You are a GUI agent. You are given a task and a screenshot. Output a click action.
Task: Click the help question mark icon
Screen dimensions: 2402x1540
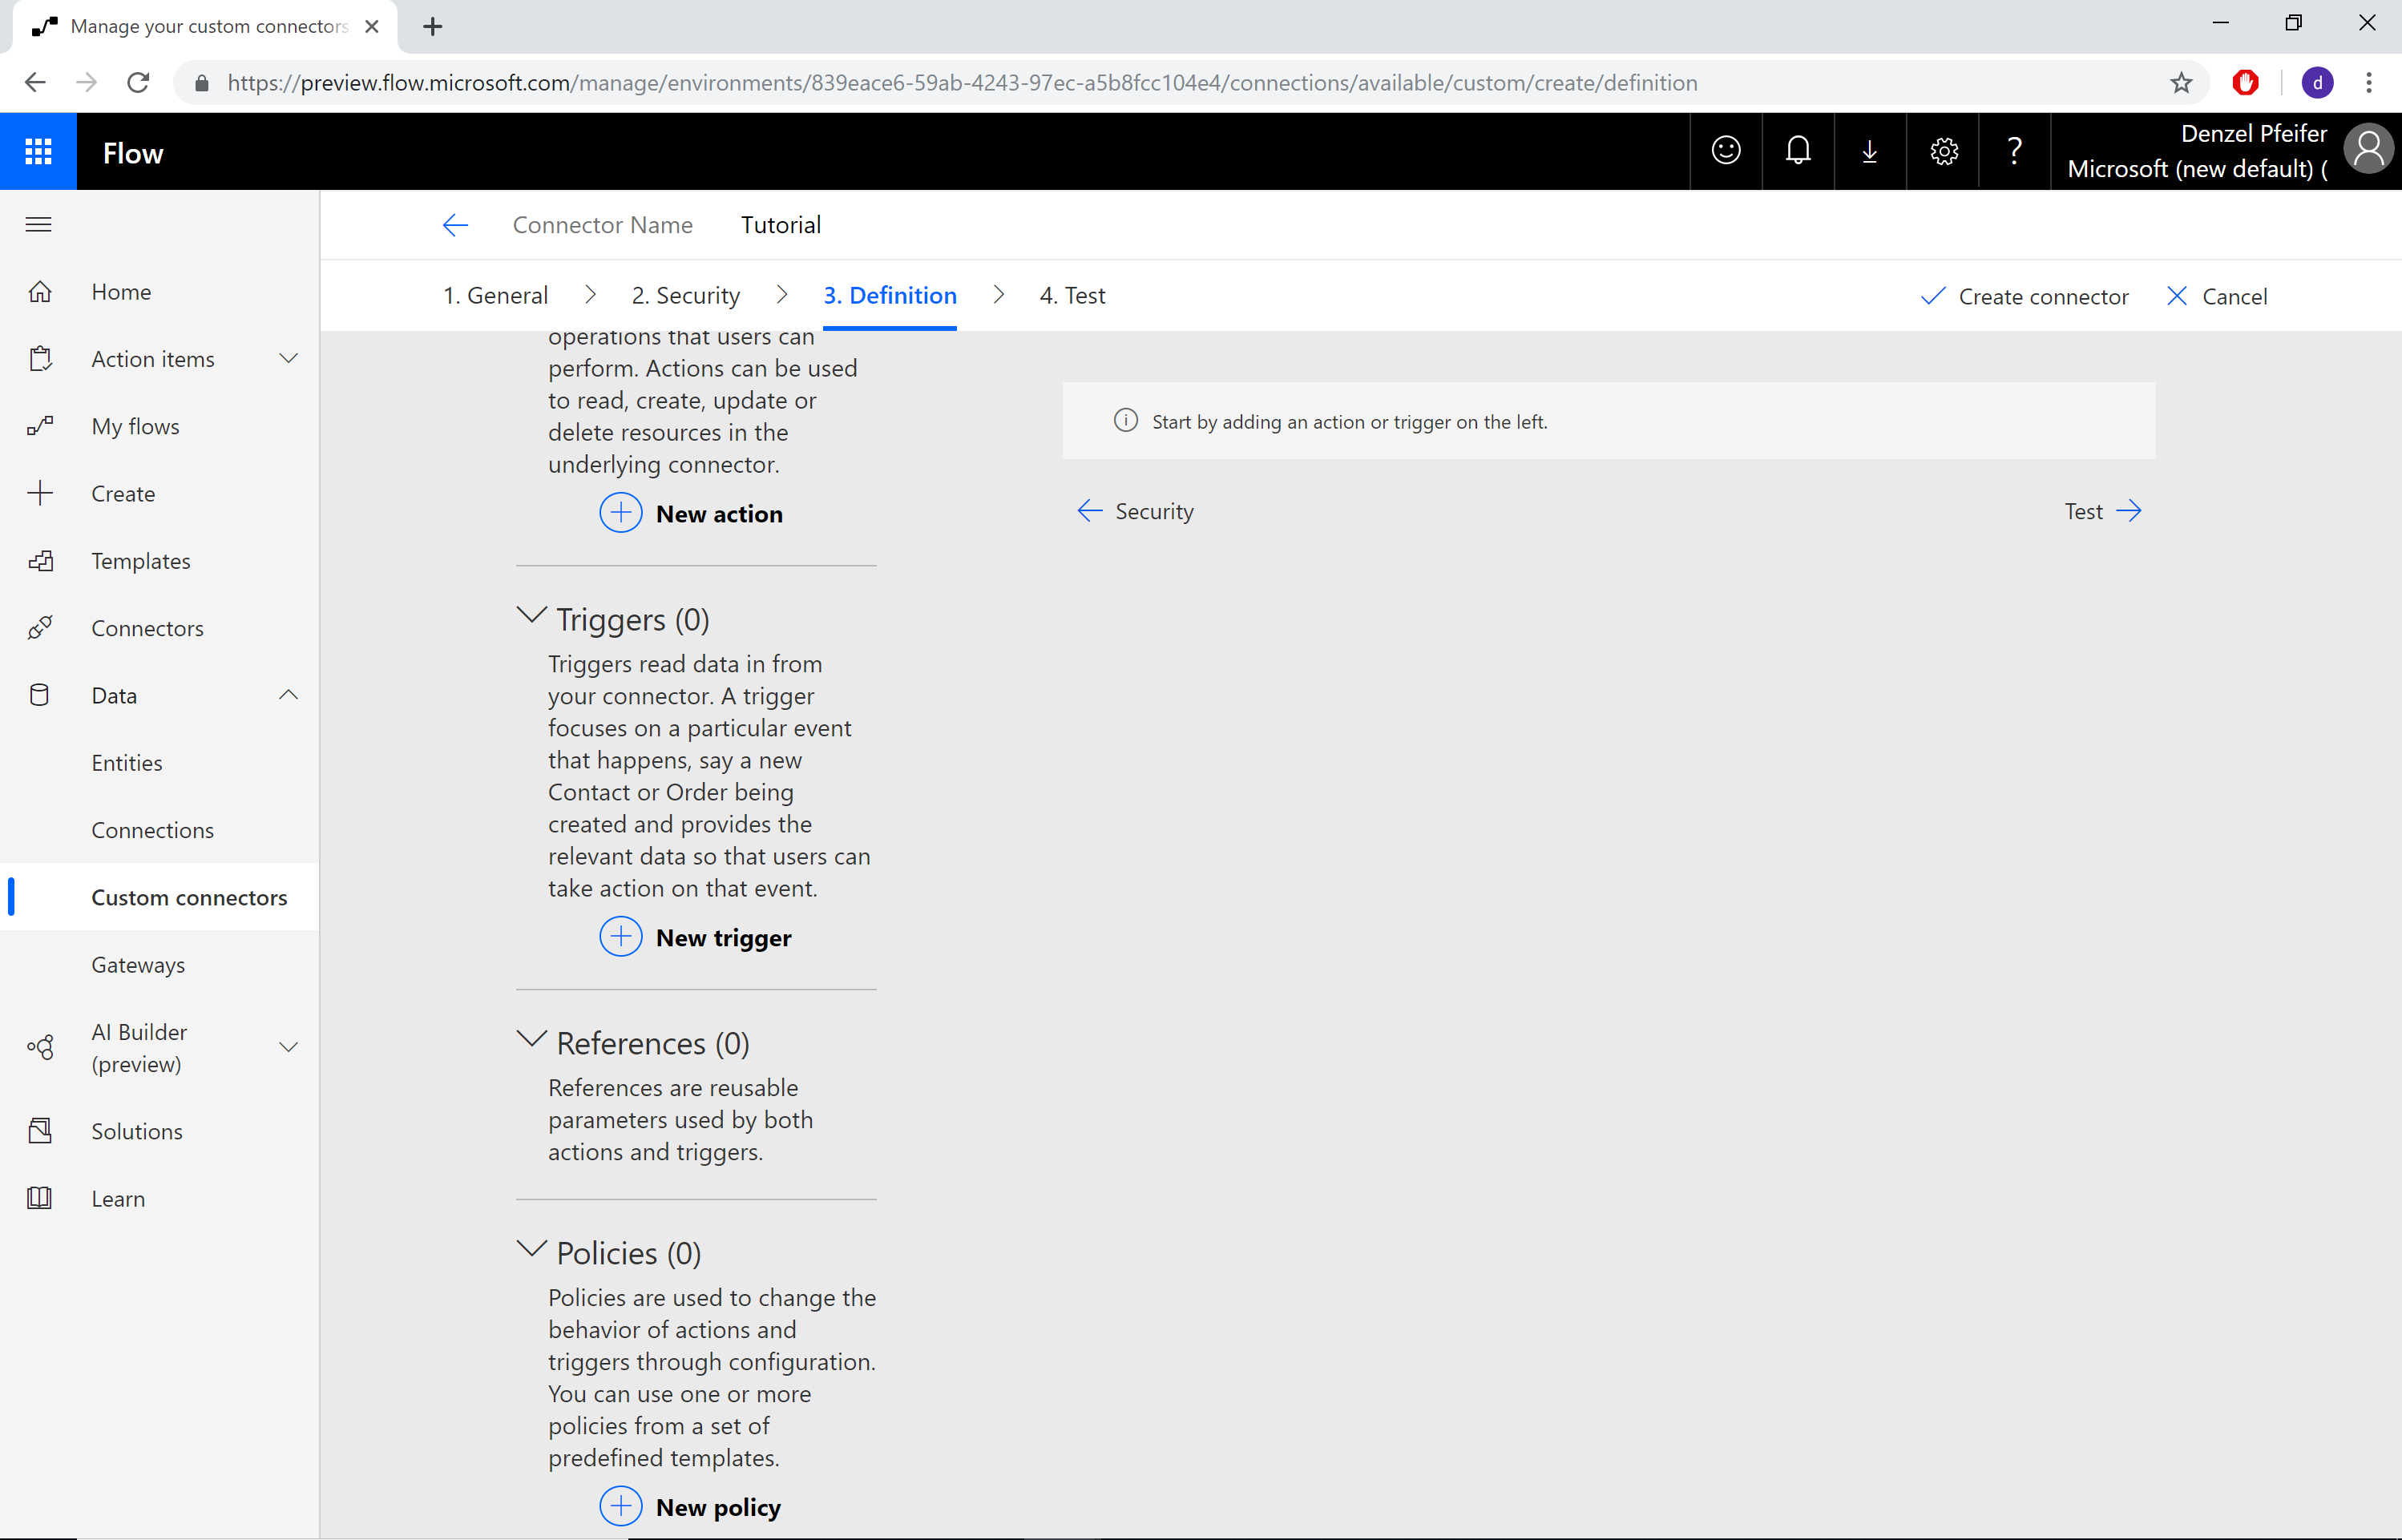(2015, 151)
